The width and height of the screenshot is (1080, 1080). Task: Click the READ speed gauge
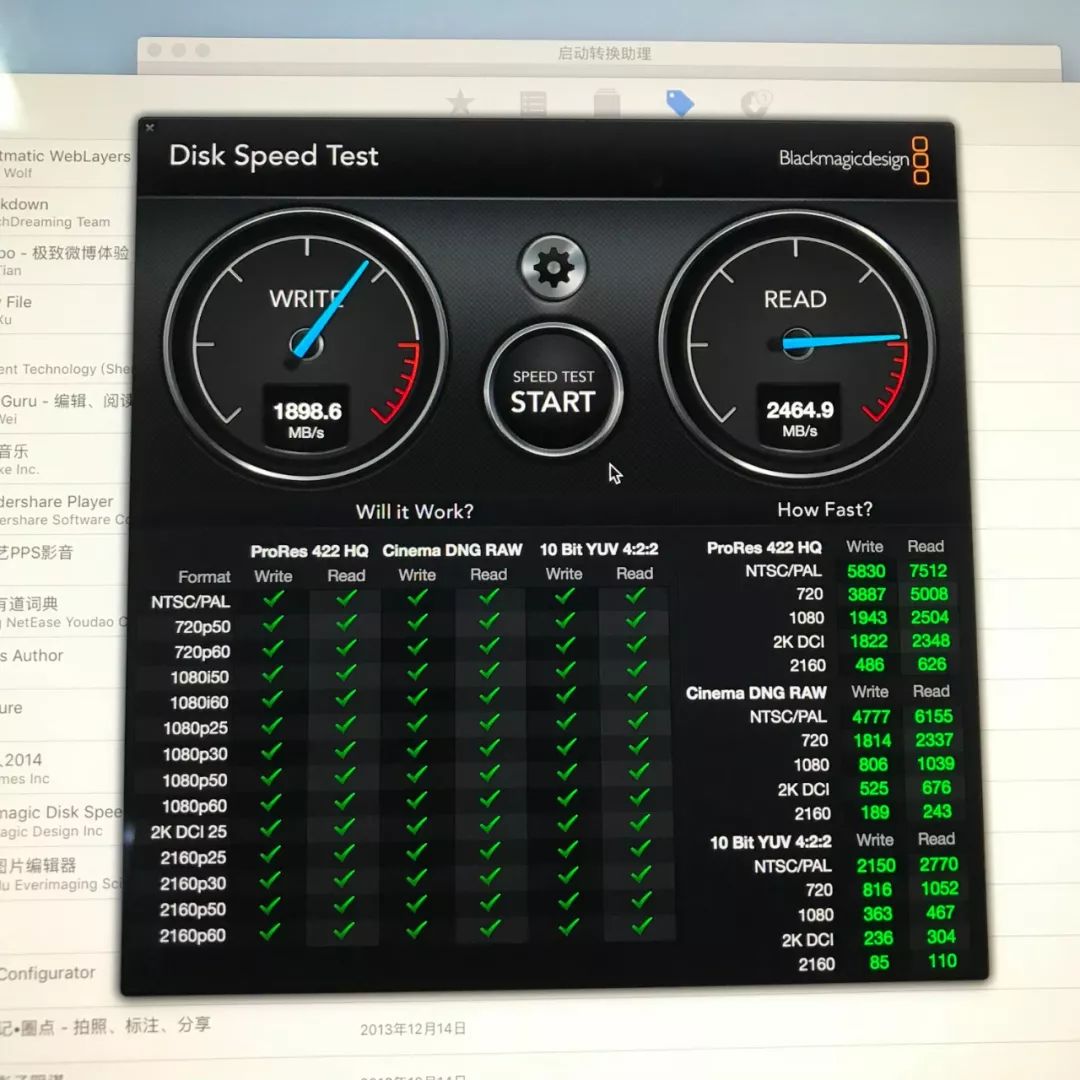797,343
